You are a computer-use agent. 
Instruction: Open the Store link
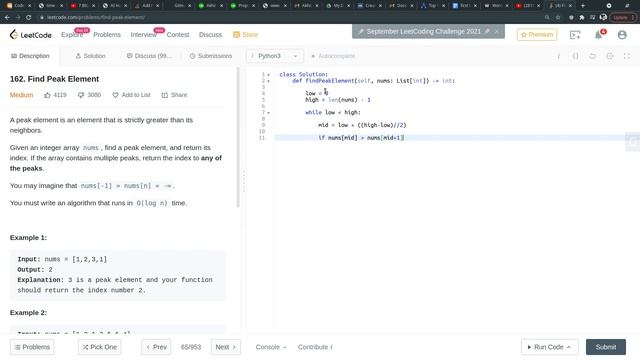[245, 35]
